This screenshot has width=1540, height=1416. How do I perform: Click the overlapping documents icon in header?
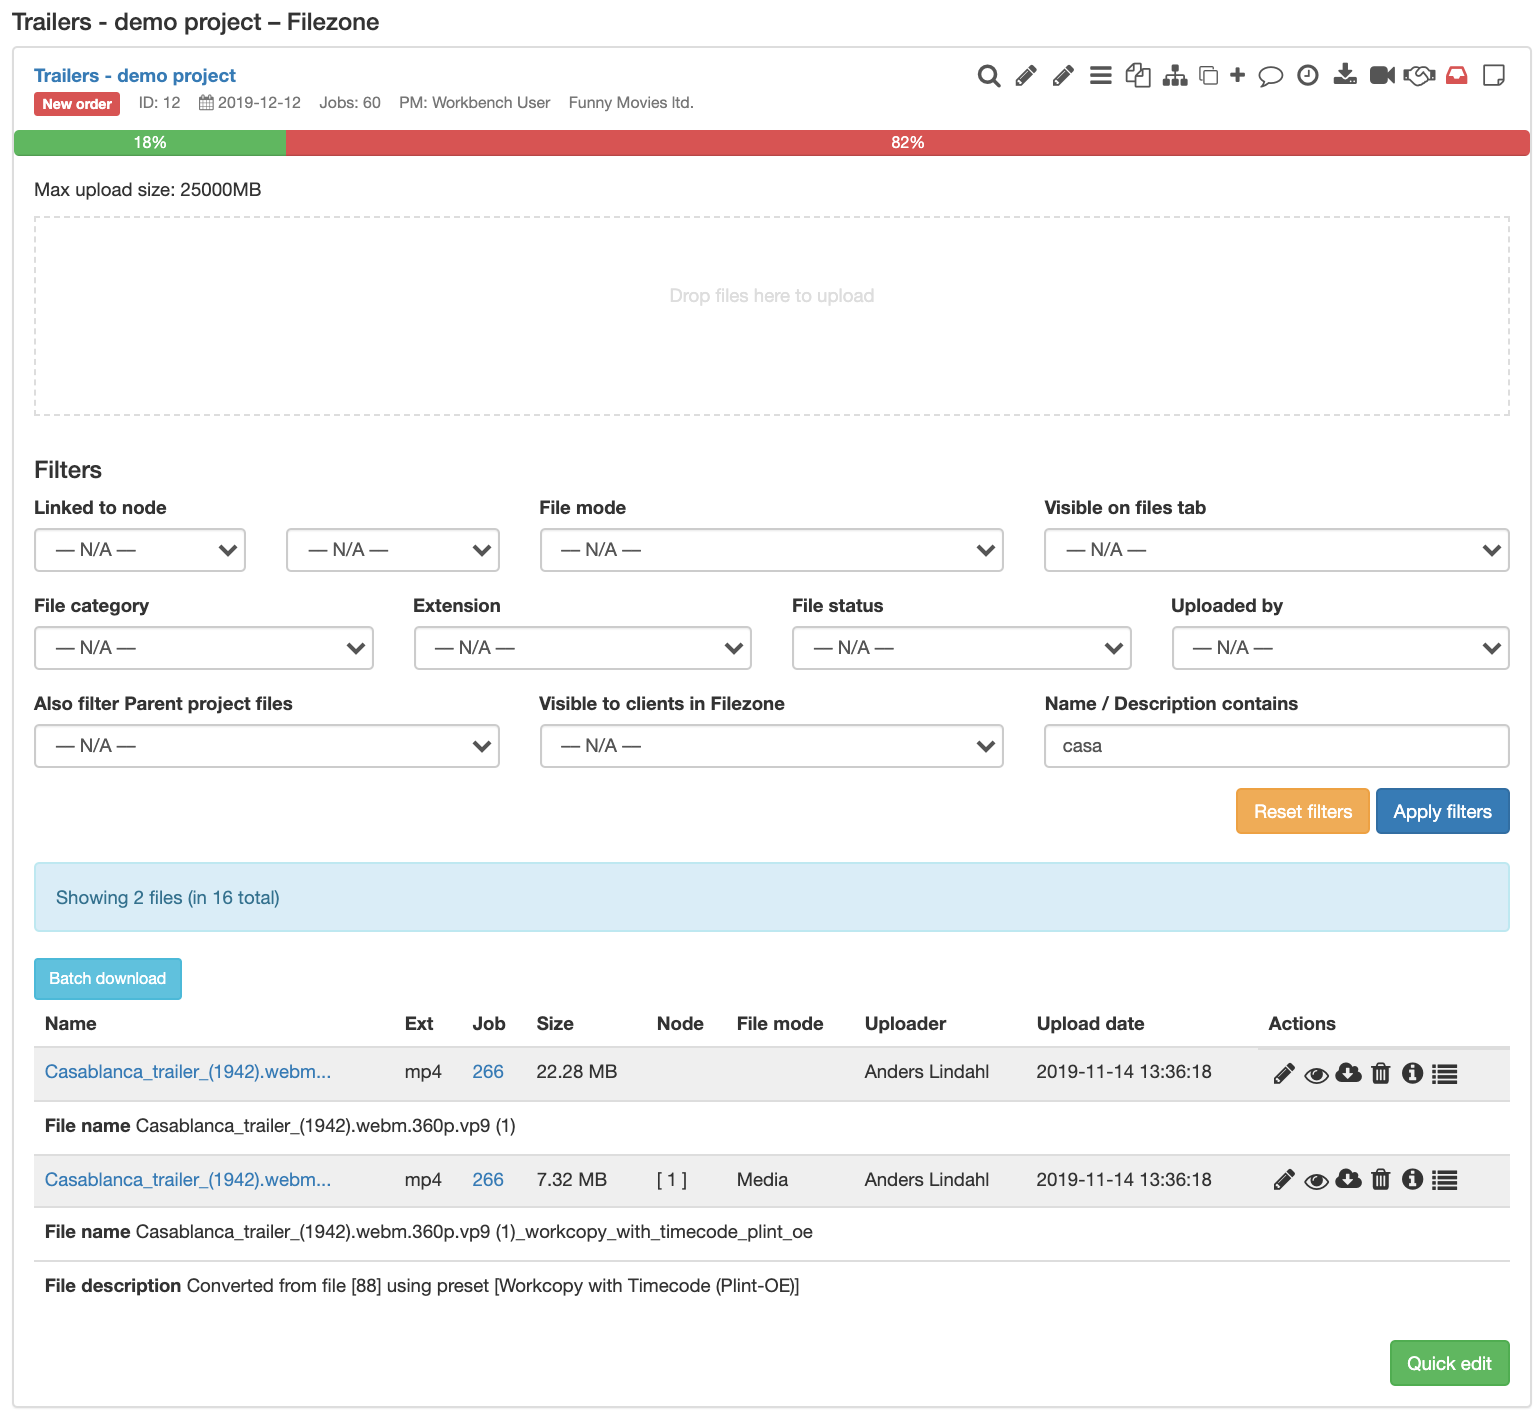tap(1138, 76)
